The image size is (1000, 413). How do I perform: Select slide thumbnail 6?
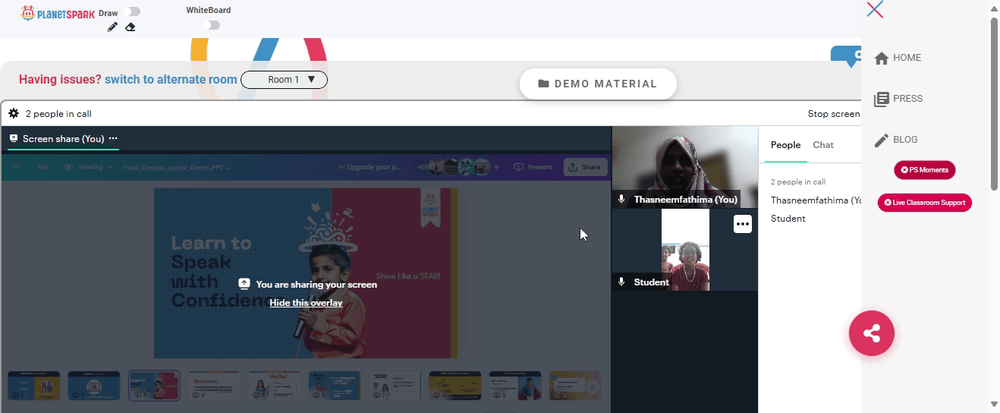335,386
